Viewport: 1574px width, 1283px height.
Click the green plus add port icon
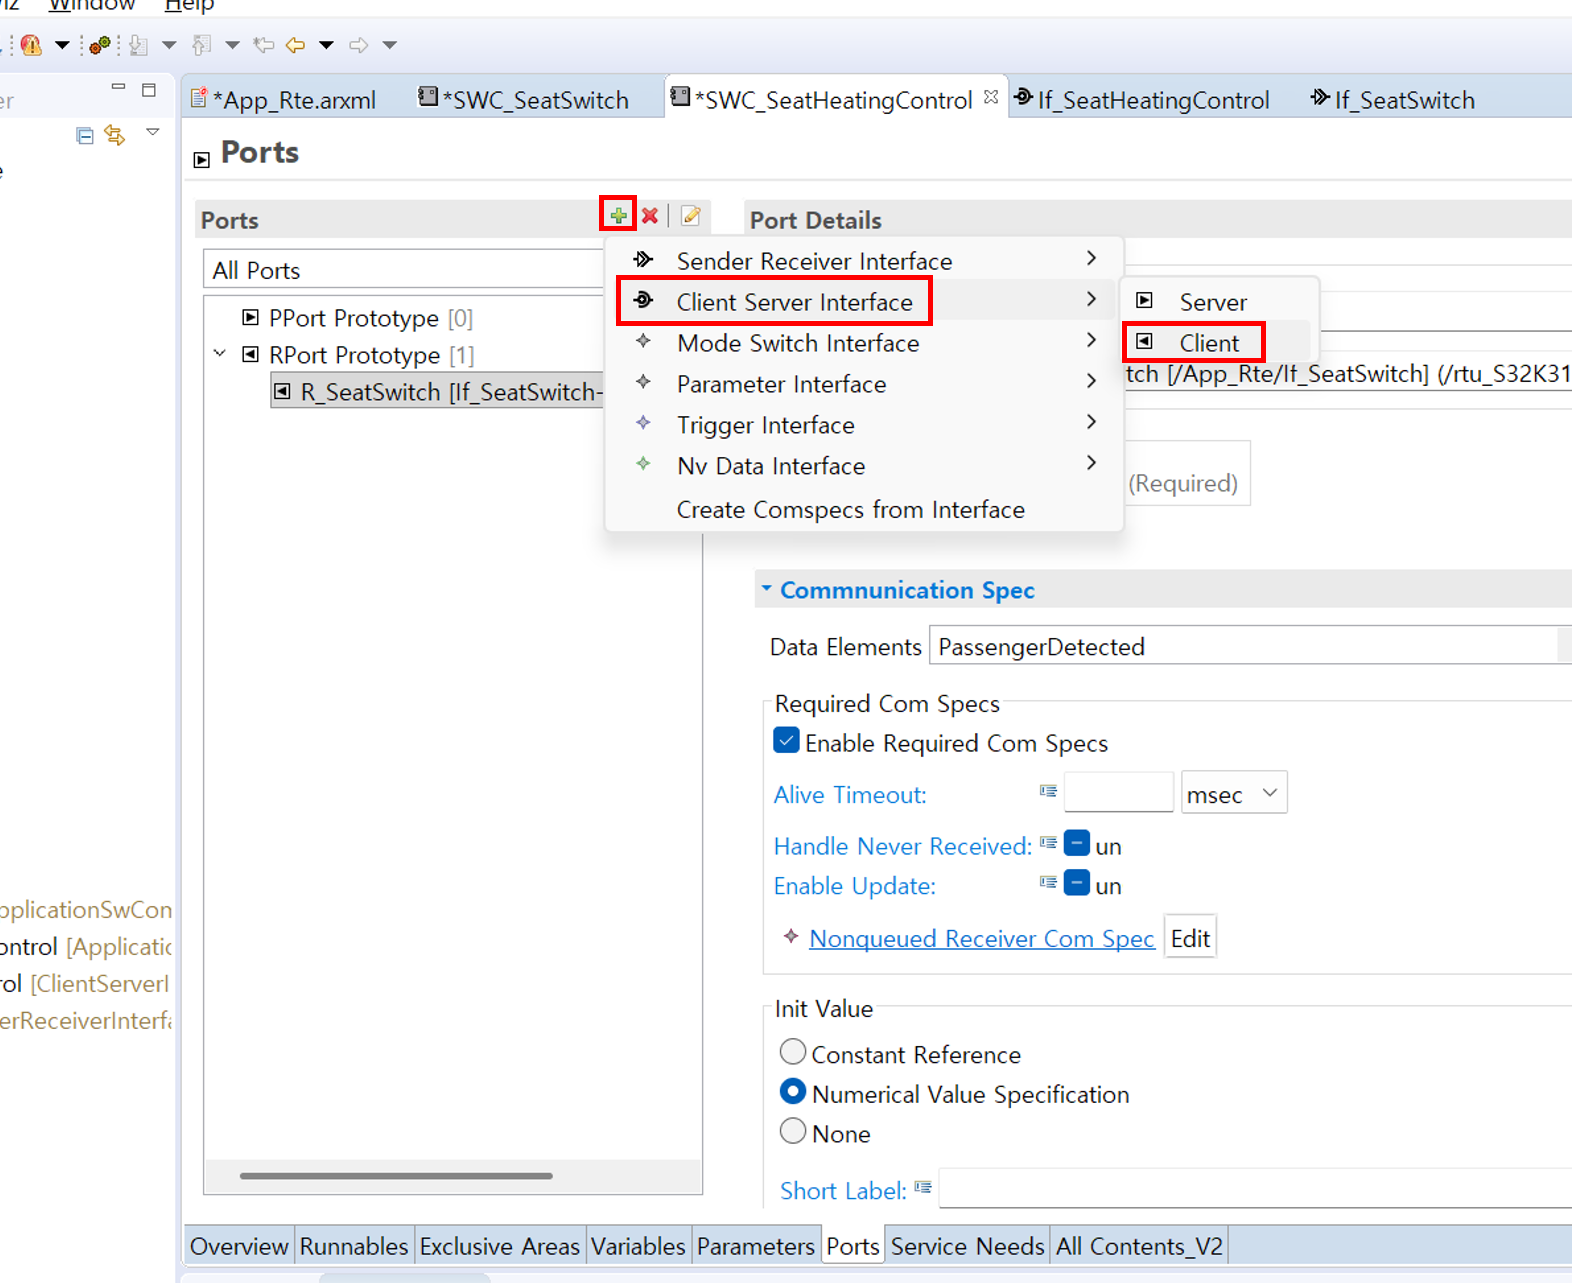[618, 215]
